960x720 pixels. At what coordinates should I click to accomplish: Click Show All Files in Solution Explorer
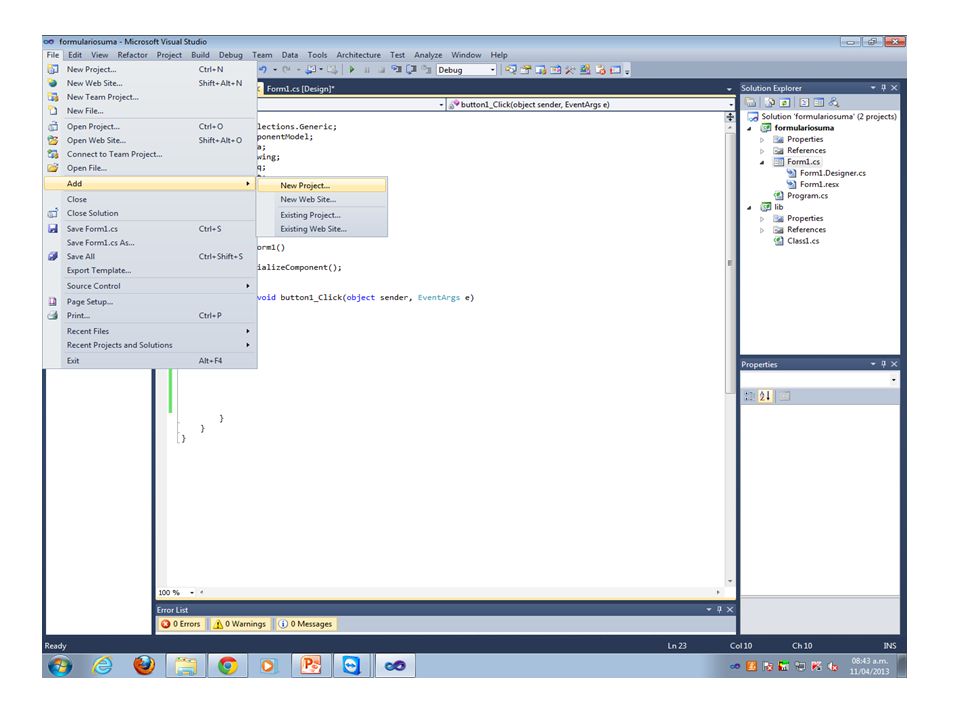tap(771, 103)
